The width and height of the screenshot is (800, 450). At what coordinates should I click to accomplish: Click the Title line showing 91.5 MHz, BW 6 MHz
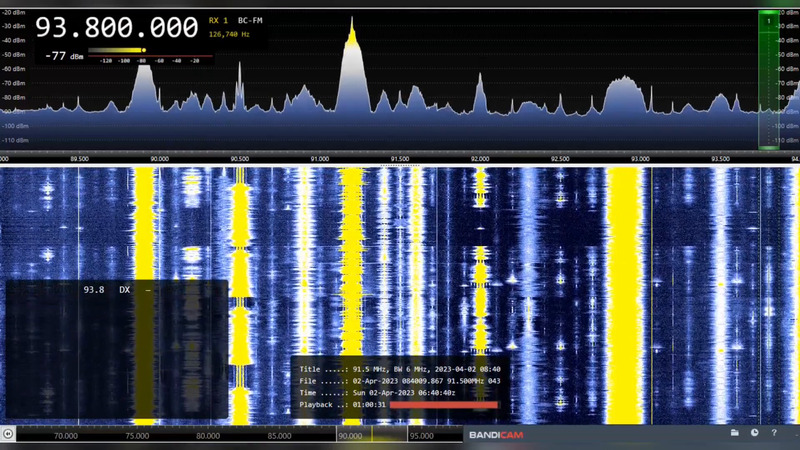pos(400,369)
